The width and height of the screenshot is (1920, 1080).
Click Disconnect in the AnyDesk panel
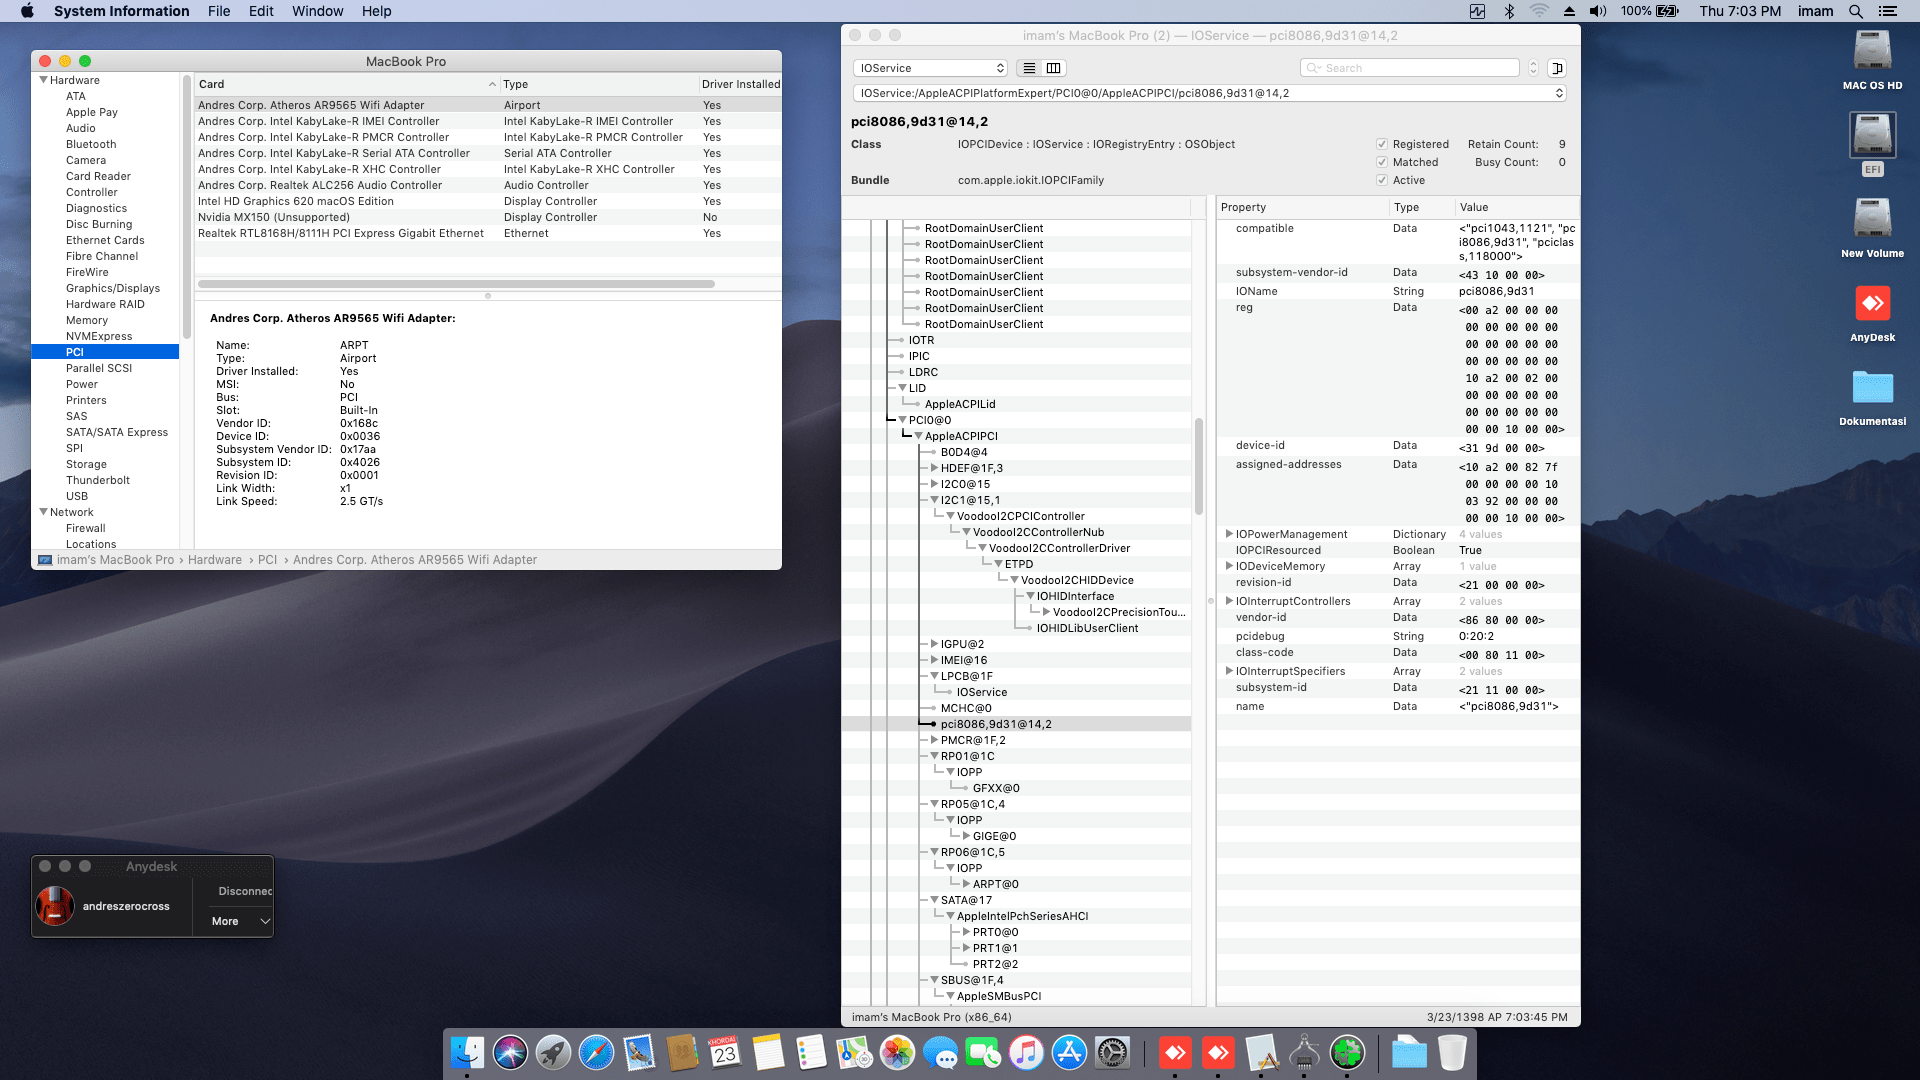point(244,891)
